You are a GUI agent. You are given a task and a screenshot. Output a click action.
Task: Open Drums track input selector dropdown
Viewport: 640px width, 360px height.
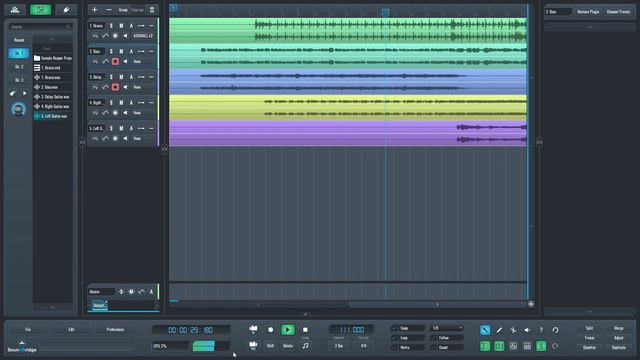pyautogui.click(x=143, y=36)
